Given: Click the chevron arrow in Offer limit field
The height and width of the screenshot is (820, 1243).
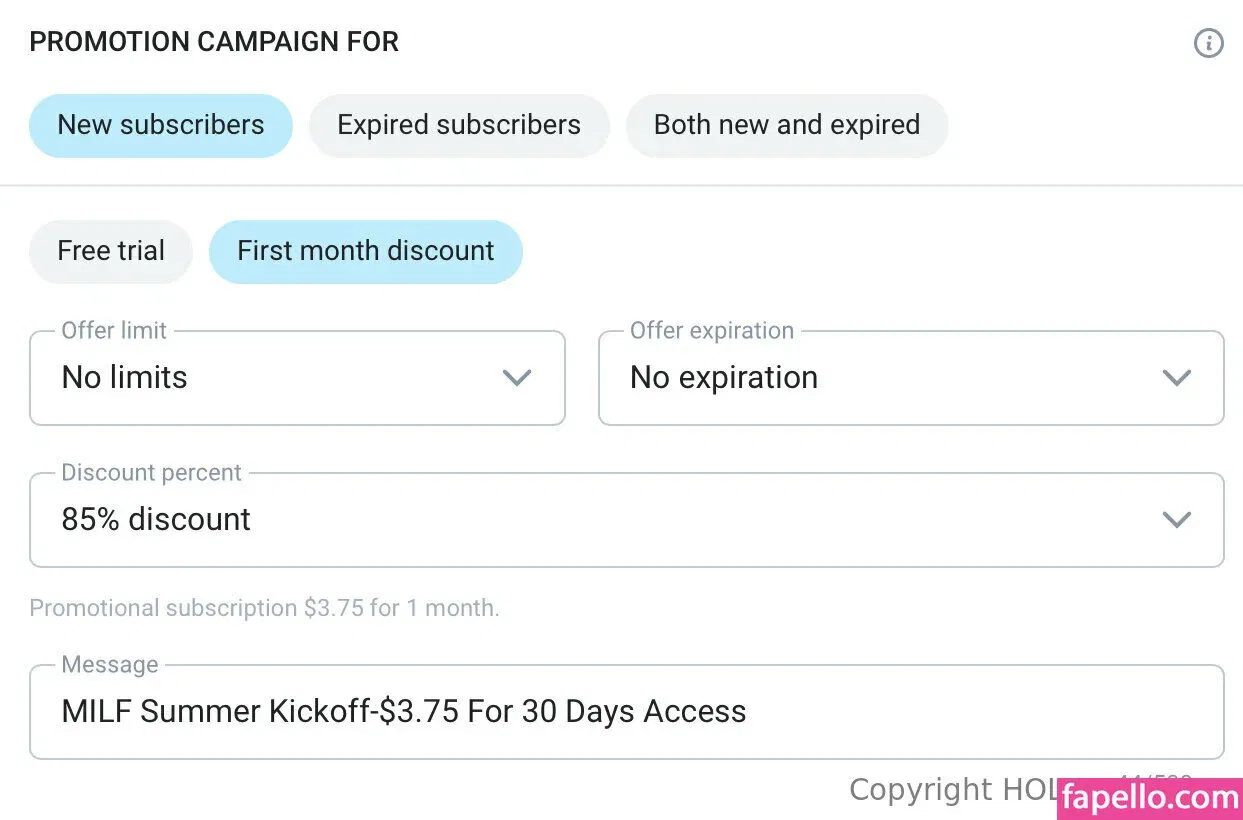Looking at the screenshot, I should [x=516, y=378].
